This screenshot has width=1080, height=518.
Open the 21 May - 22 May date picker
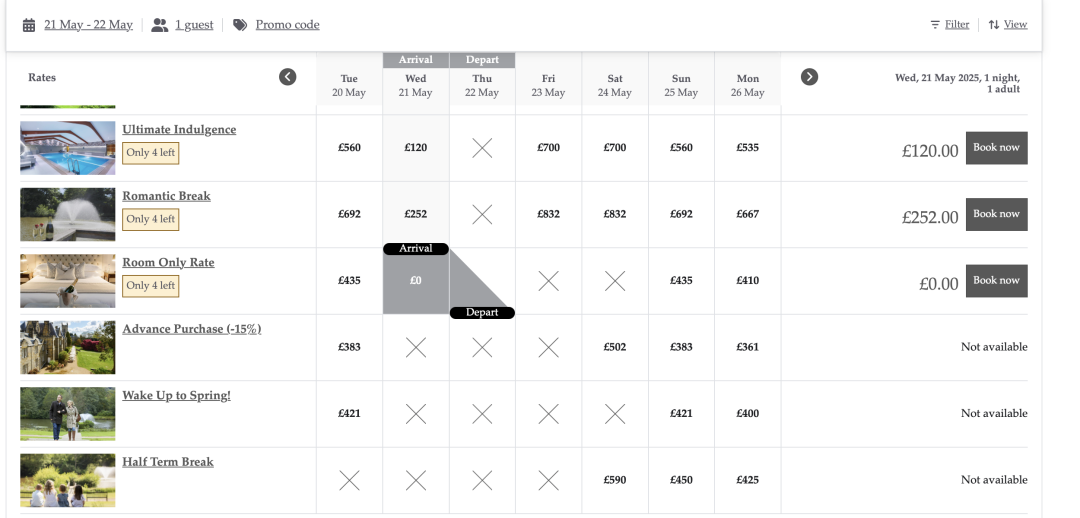88,25
